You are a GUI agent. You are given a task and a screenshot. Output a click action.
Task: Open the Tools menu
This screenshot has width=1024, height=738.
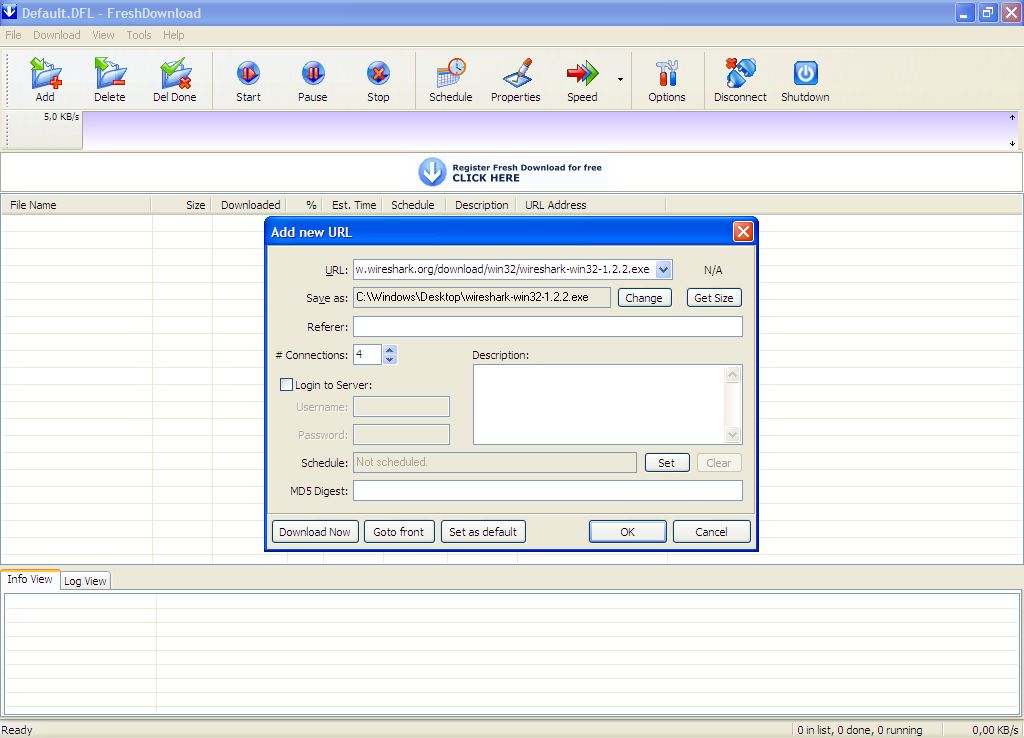[x=138, y=35]
